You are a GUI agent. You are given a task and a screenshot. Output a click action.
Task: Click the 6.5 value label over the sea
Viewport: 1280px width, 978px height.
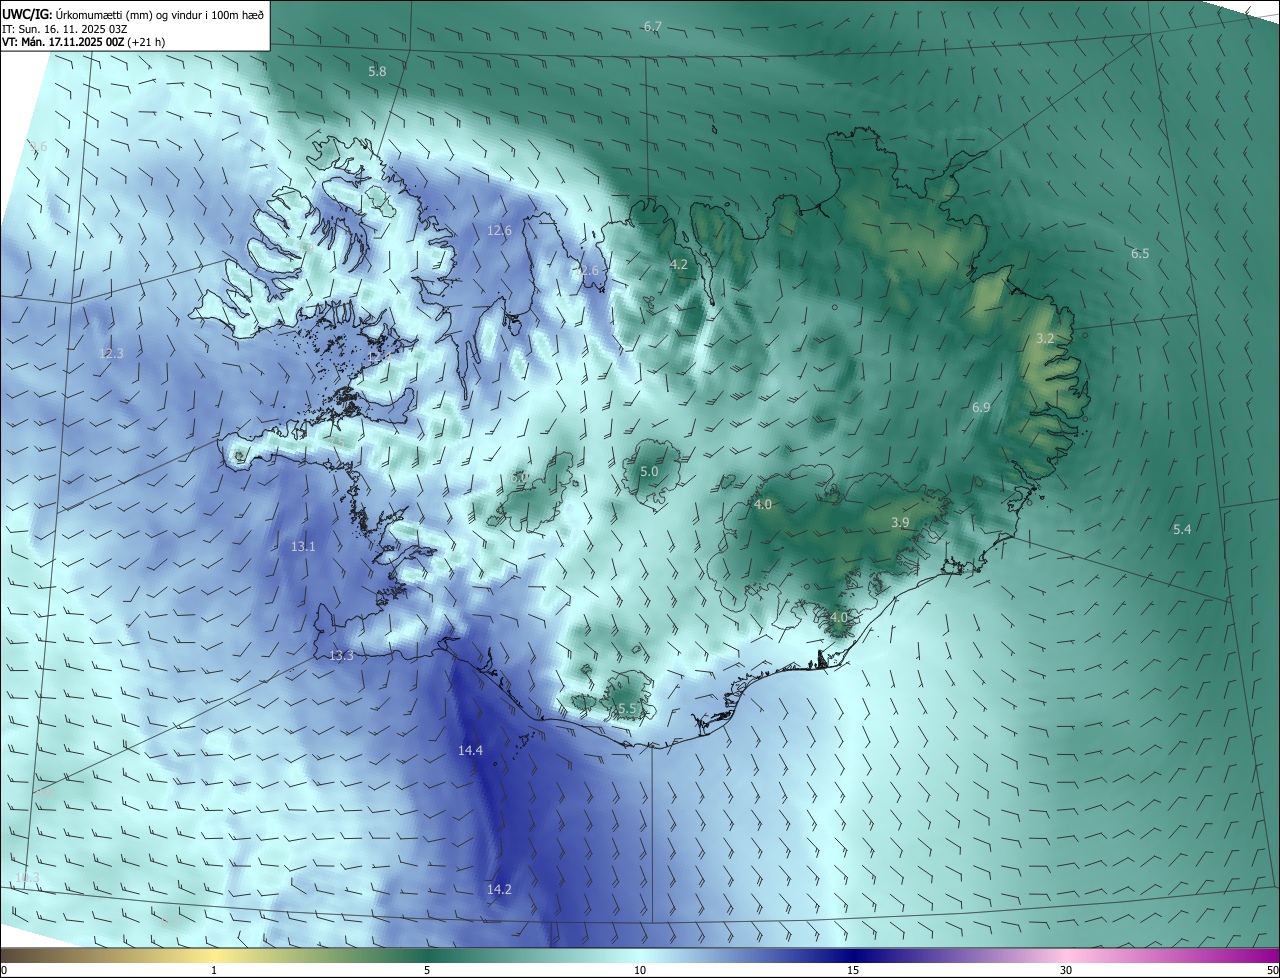point(1140,254)
